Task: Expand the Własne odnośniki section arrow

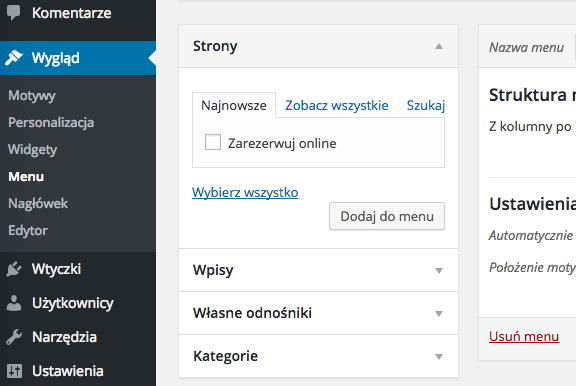Action: tap(439, 314)
